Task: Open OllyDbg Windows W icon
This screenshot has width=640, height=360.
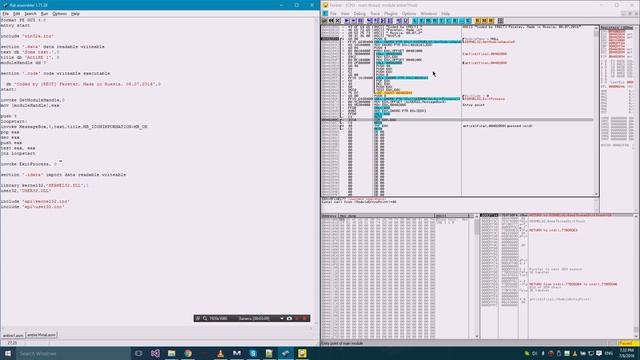Action: (434, 20)
